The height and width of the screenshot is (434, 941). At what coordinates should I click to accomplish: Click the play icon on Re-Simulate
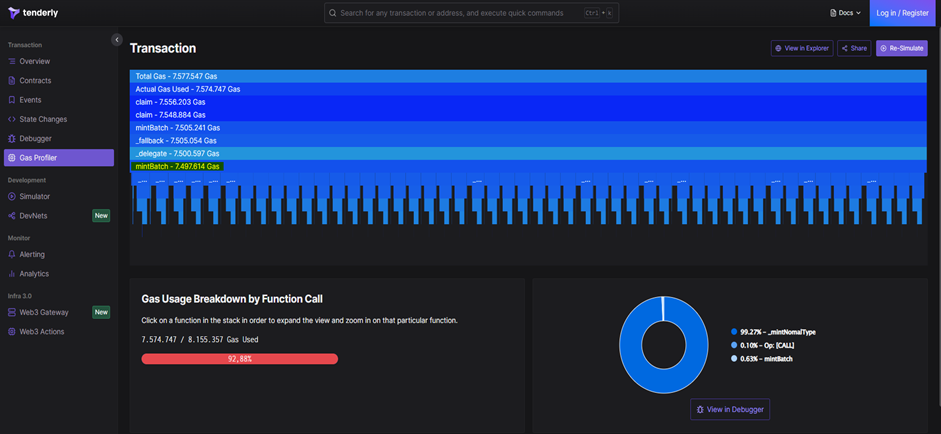883,48
